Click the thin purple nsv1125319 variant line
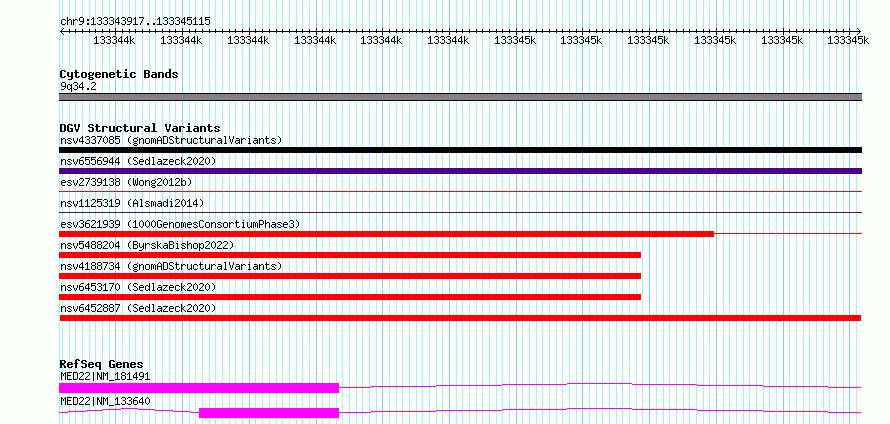The width and height of the screenshot is (890, 424). [x=460, y=213]
